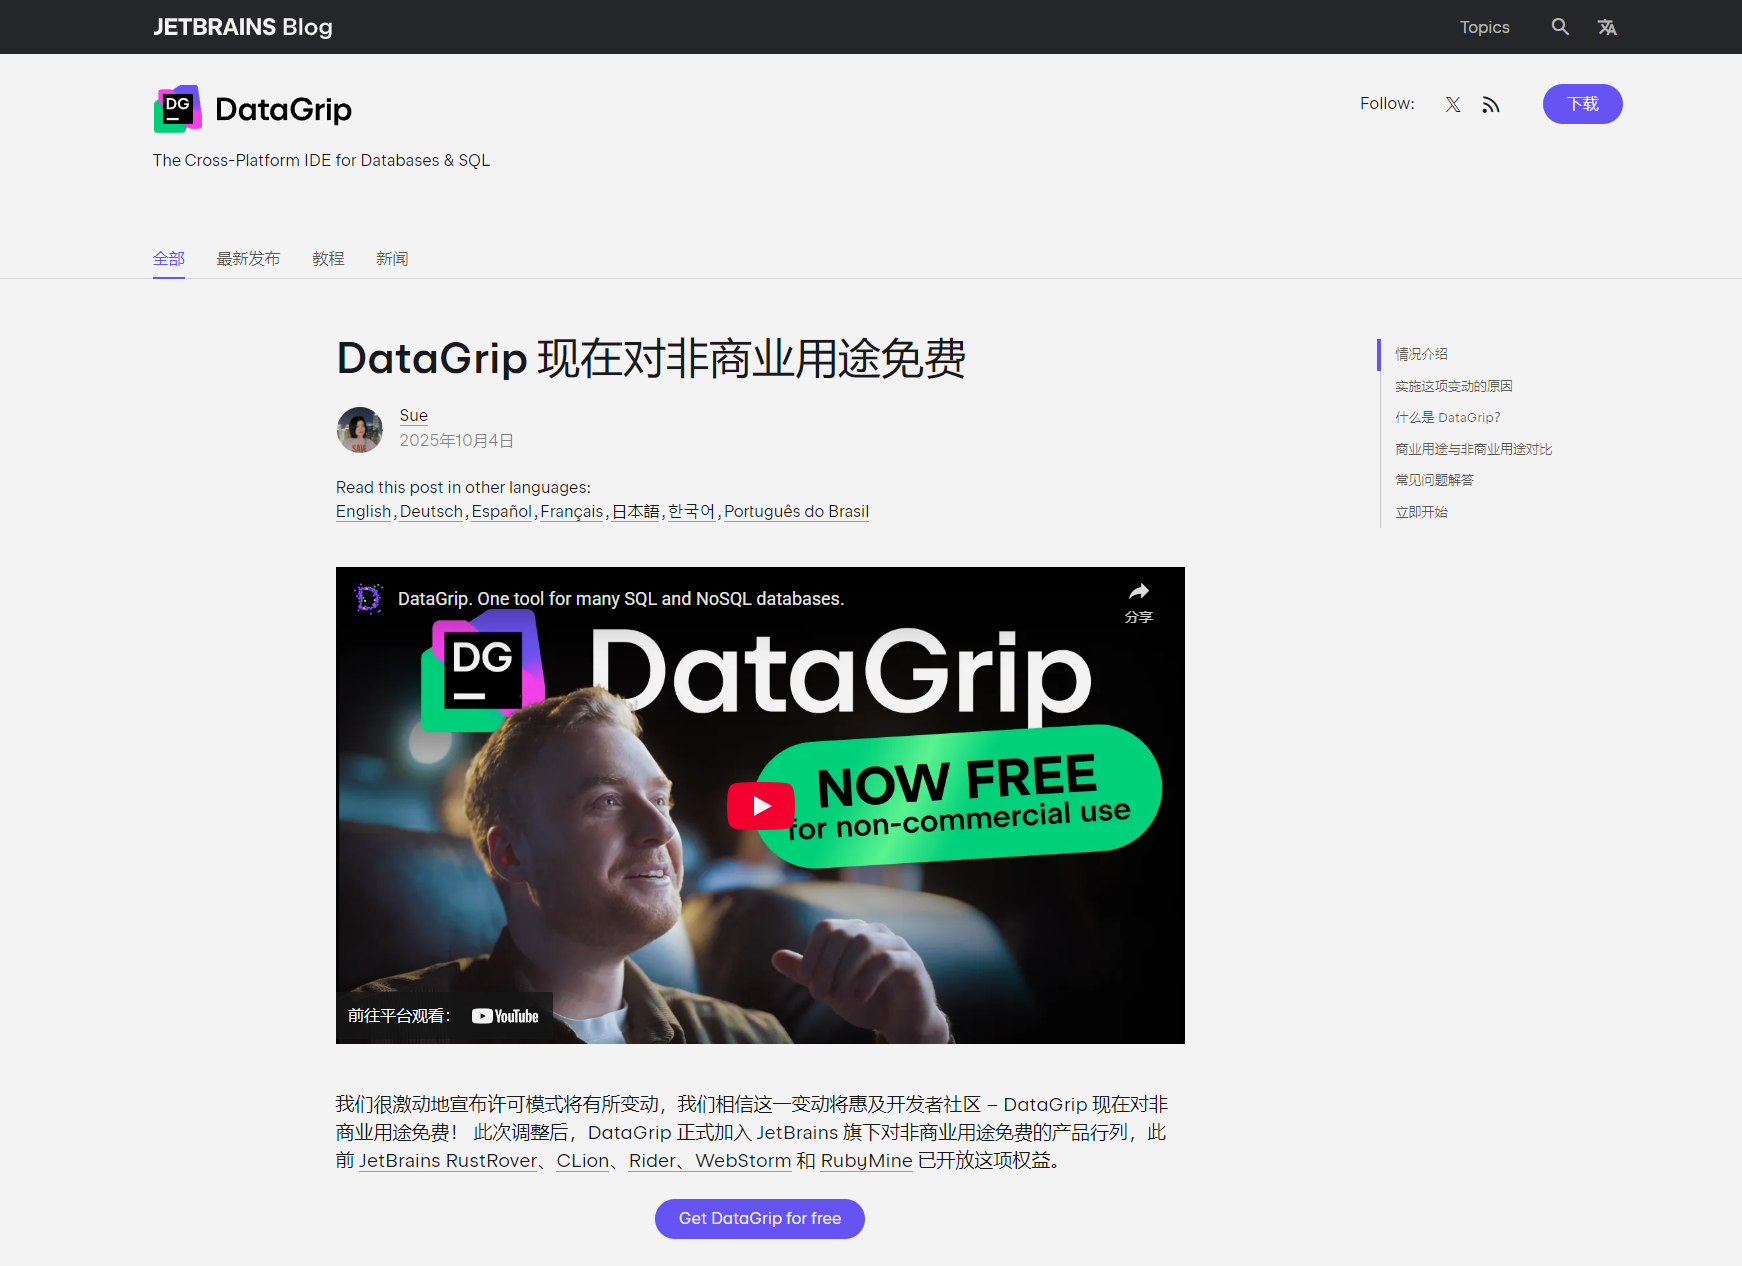1742x1266 pixels.
Task: Switch to the 新闻 tab
Action: [392, 259]
